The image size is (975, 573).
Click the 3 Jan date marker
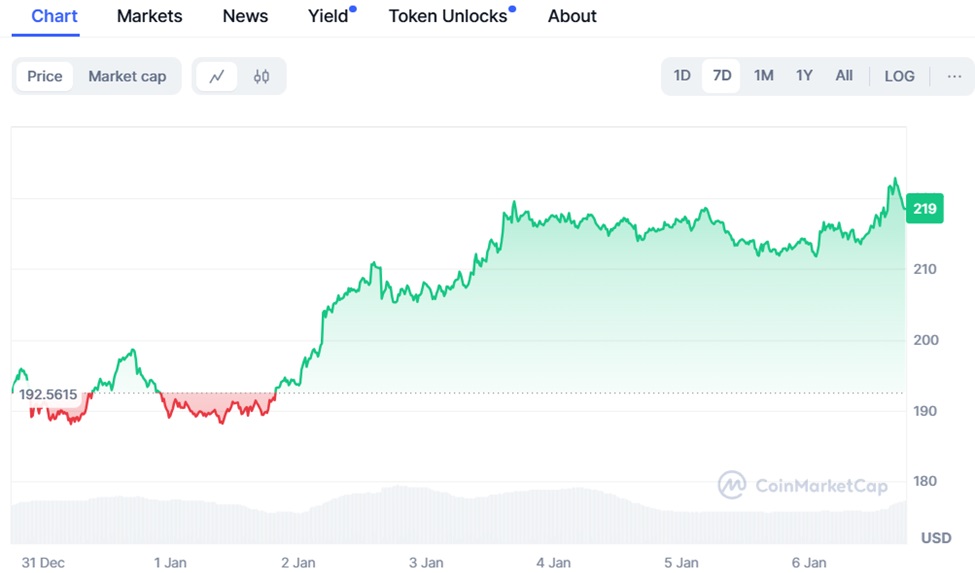pos(426,563)
